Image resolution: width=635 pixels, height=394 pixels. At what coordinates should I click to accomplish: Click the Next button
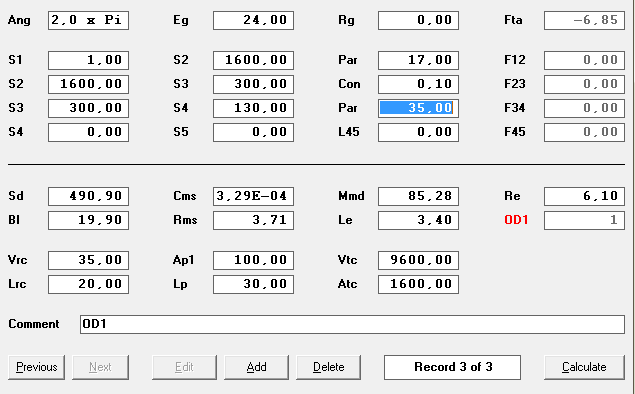(100, 367)
